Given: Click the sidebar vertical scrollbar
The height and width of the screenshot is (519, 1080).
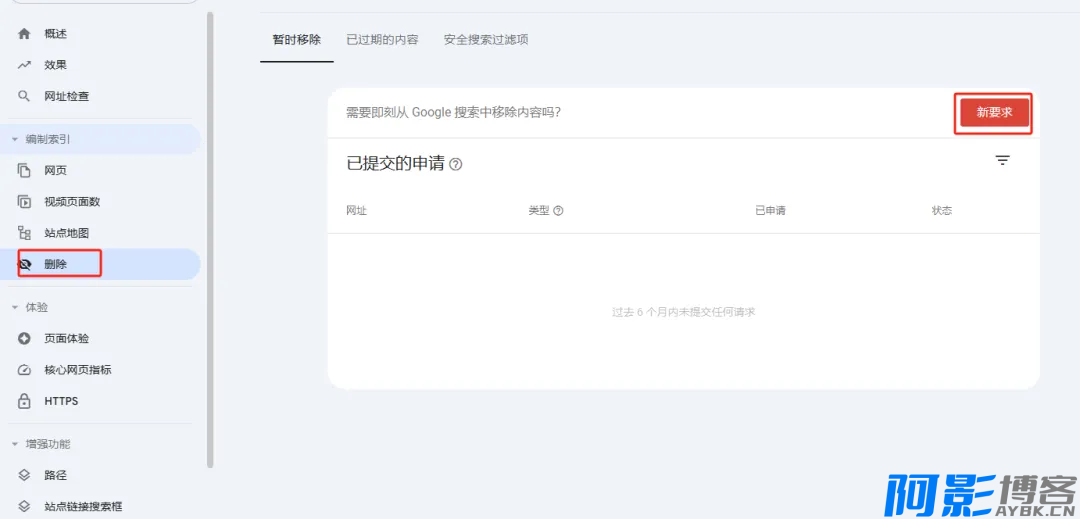Looking at the screenshot, I should tap(210, 240).
